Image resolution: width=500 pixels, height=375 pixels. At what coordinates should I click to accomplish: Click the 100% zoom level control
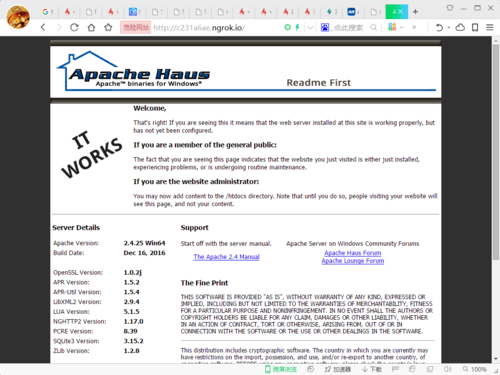point(475,369)
